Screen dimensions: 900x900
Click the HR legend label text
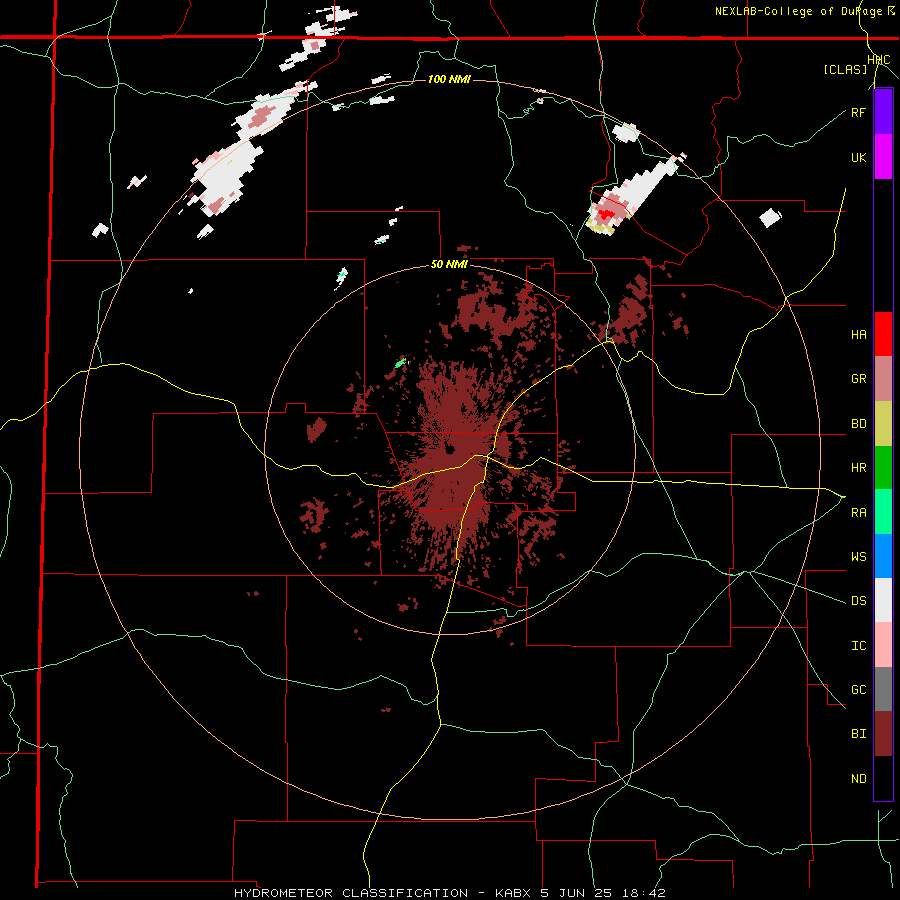pos(858,468)
